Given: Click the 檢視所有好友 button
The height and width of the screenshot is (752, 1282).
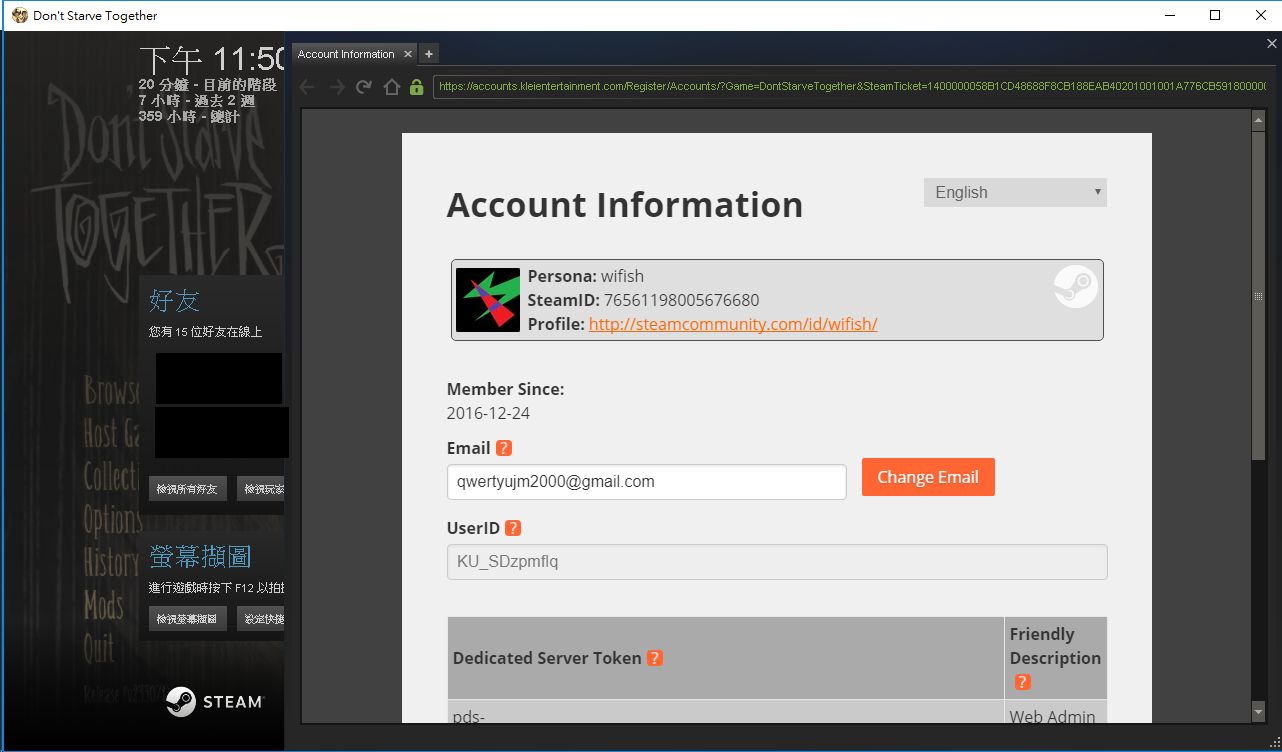Looking at the screenshot, I should click(x=188, y=489).
